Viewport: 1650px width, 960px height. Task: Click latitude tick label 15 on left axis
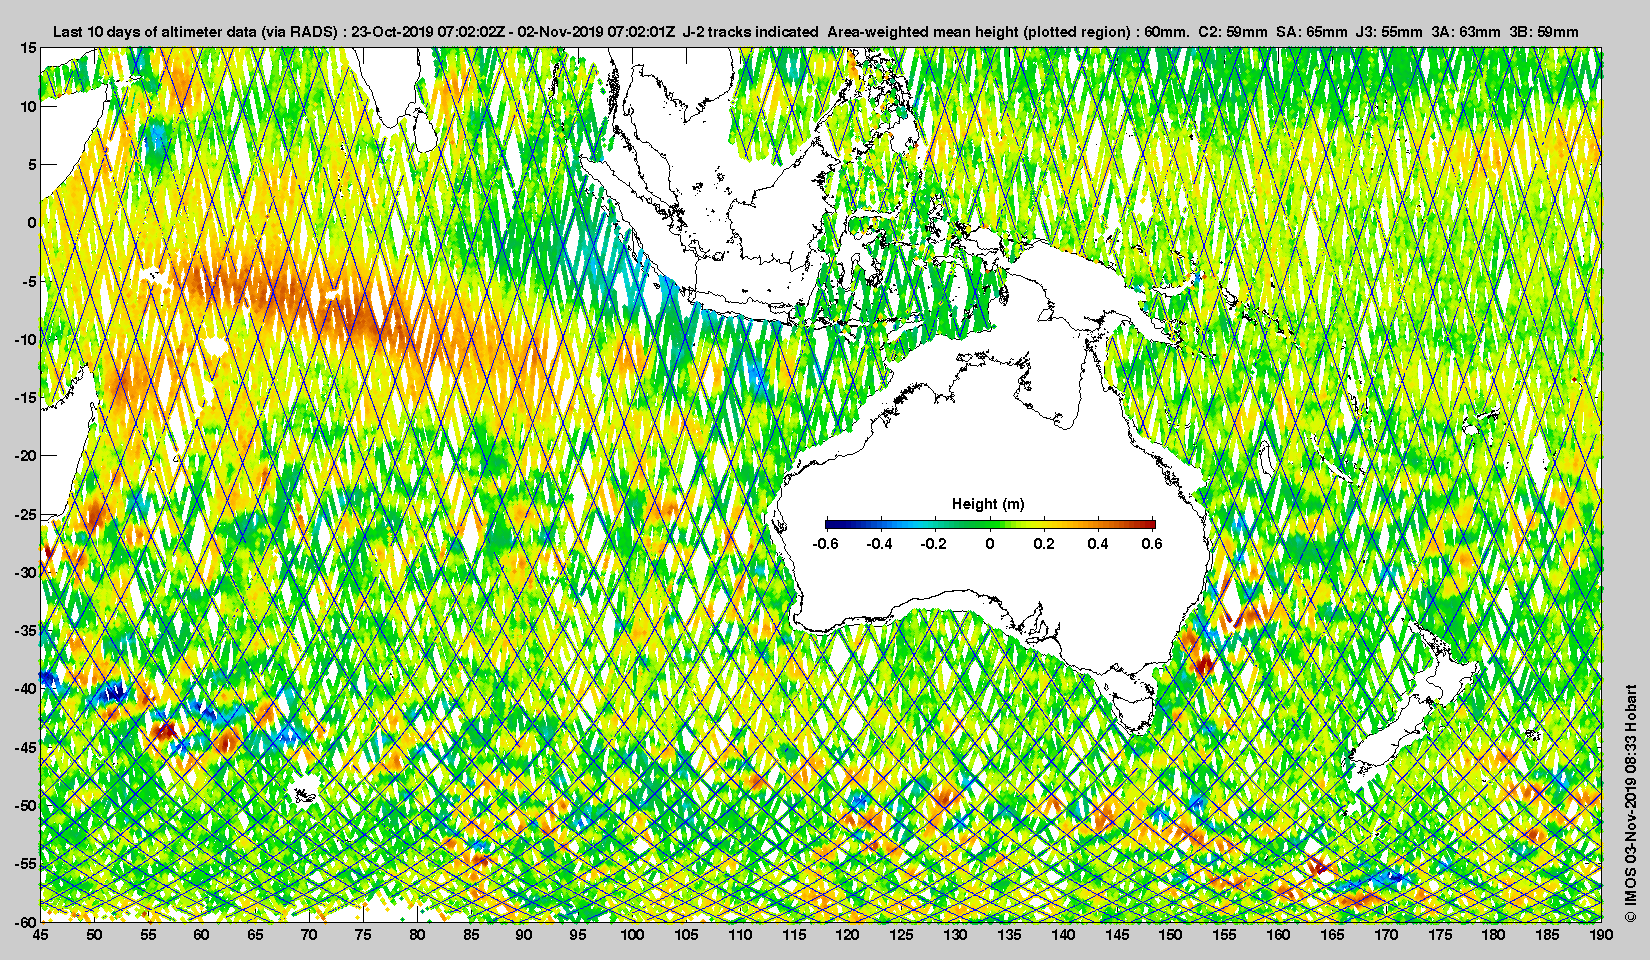point(29,48)
